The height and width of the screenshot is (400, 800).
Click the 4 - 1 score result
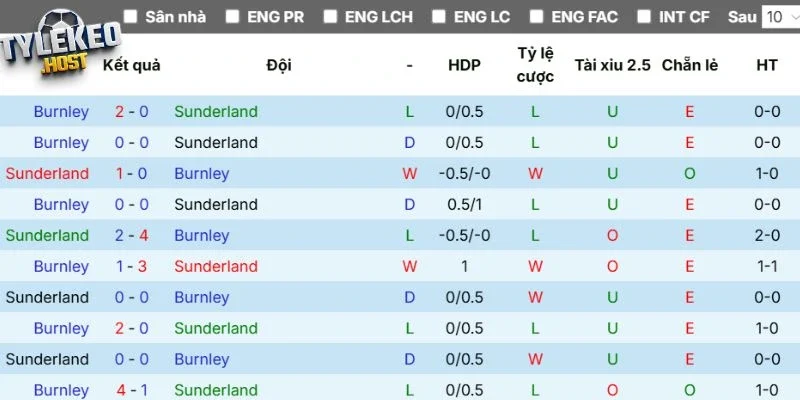coord(132,390)
